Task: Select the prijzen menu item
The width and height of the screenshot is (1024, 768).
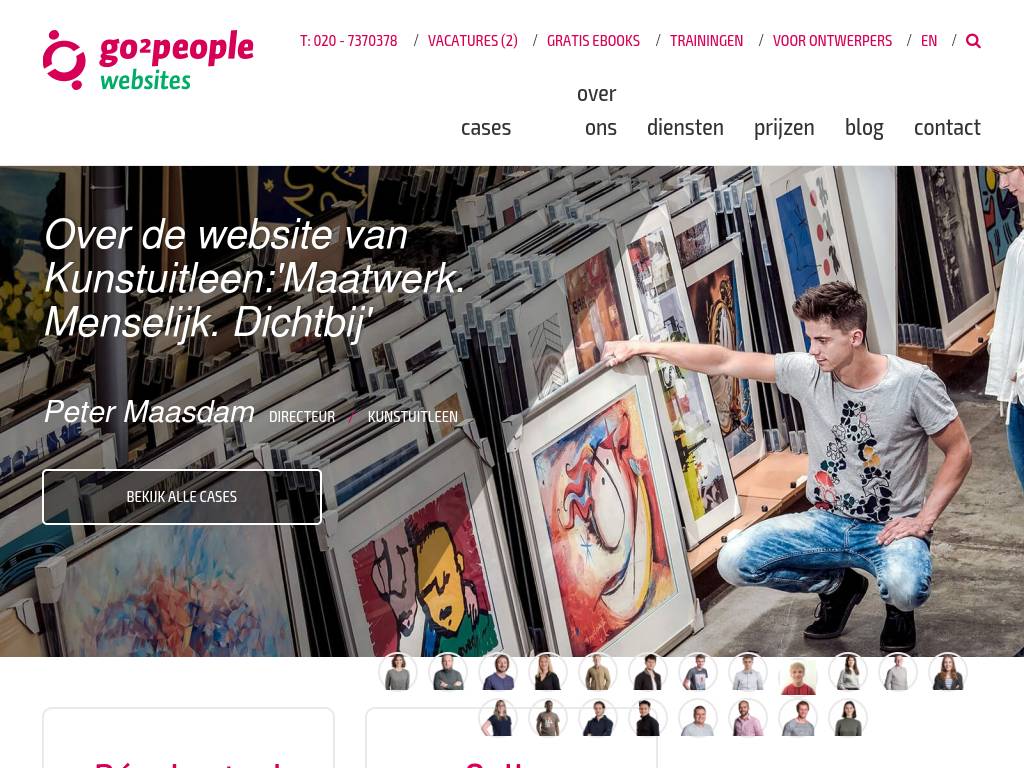Action: coord(784,127)
